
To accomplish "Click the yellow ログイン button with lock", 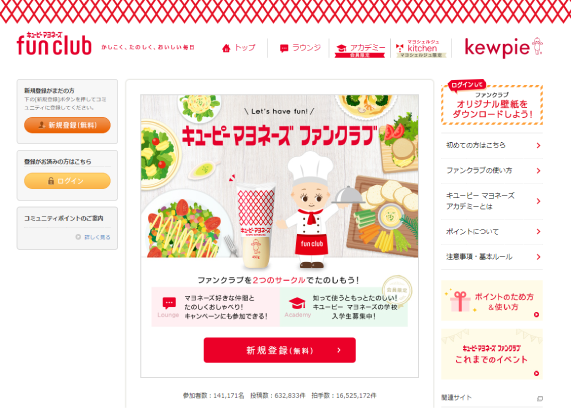I will click(67, 181).
